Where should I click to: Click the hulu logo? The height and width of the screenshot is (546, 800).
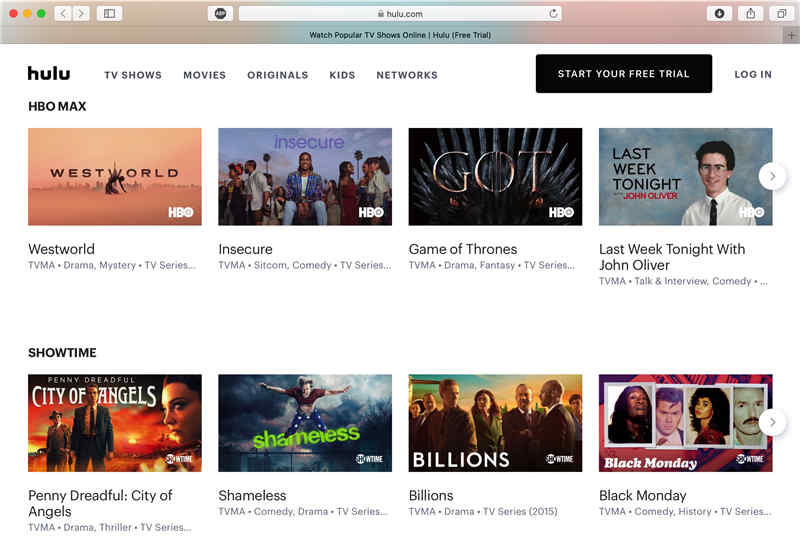point(49,73)
